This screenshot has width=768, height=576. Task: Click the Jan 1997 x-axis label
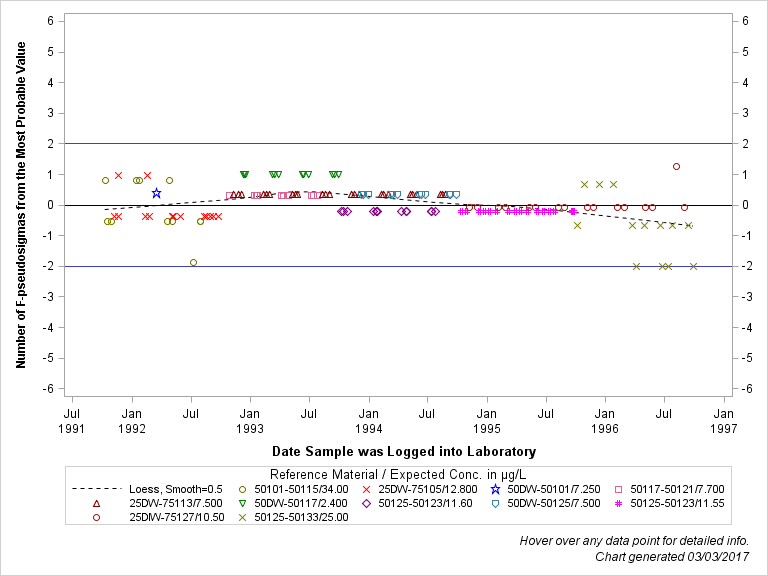[x=724, y=421]
